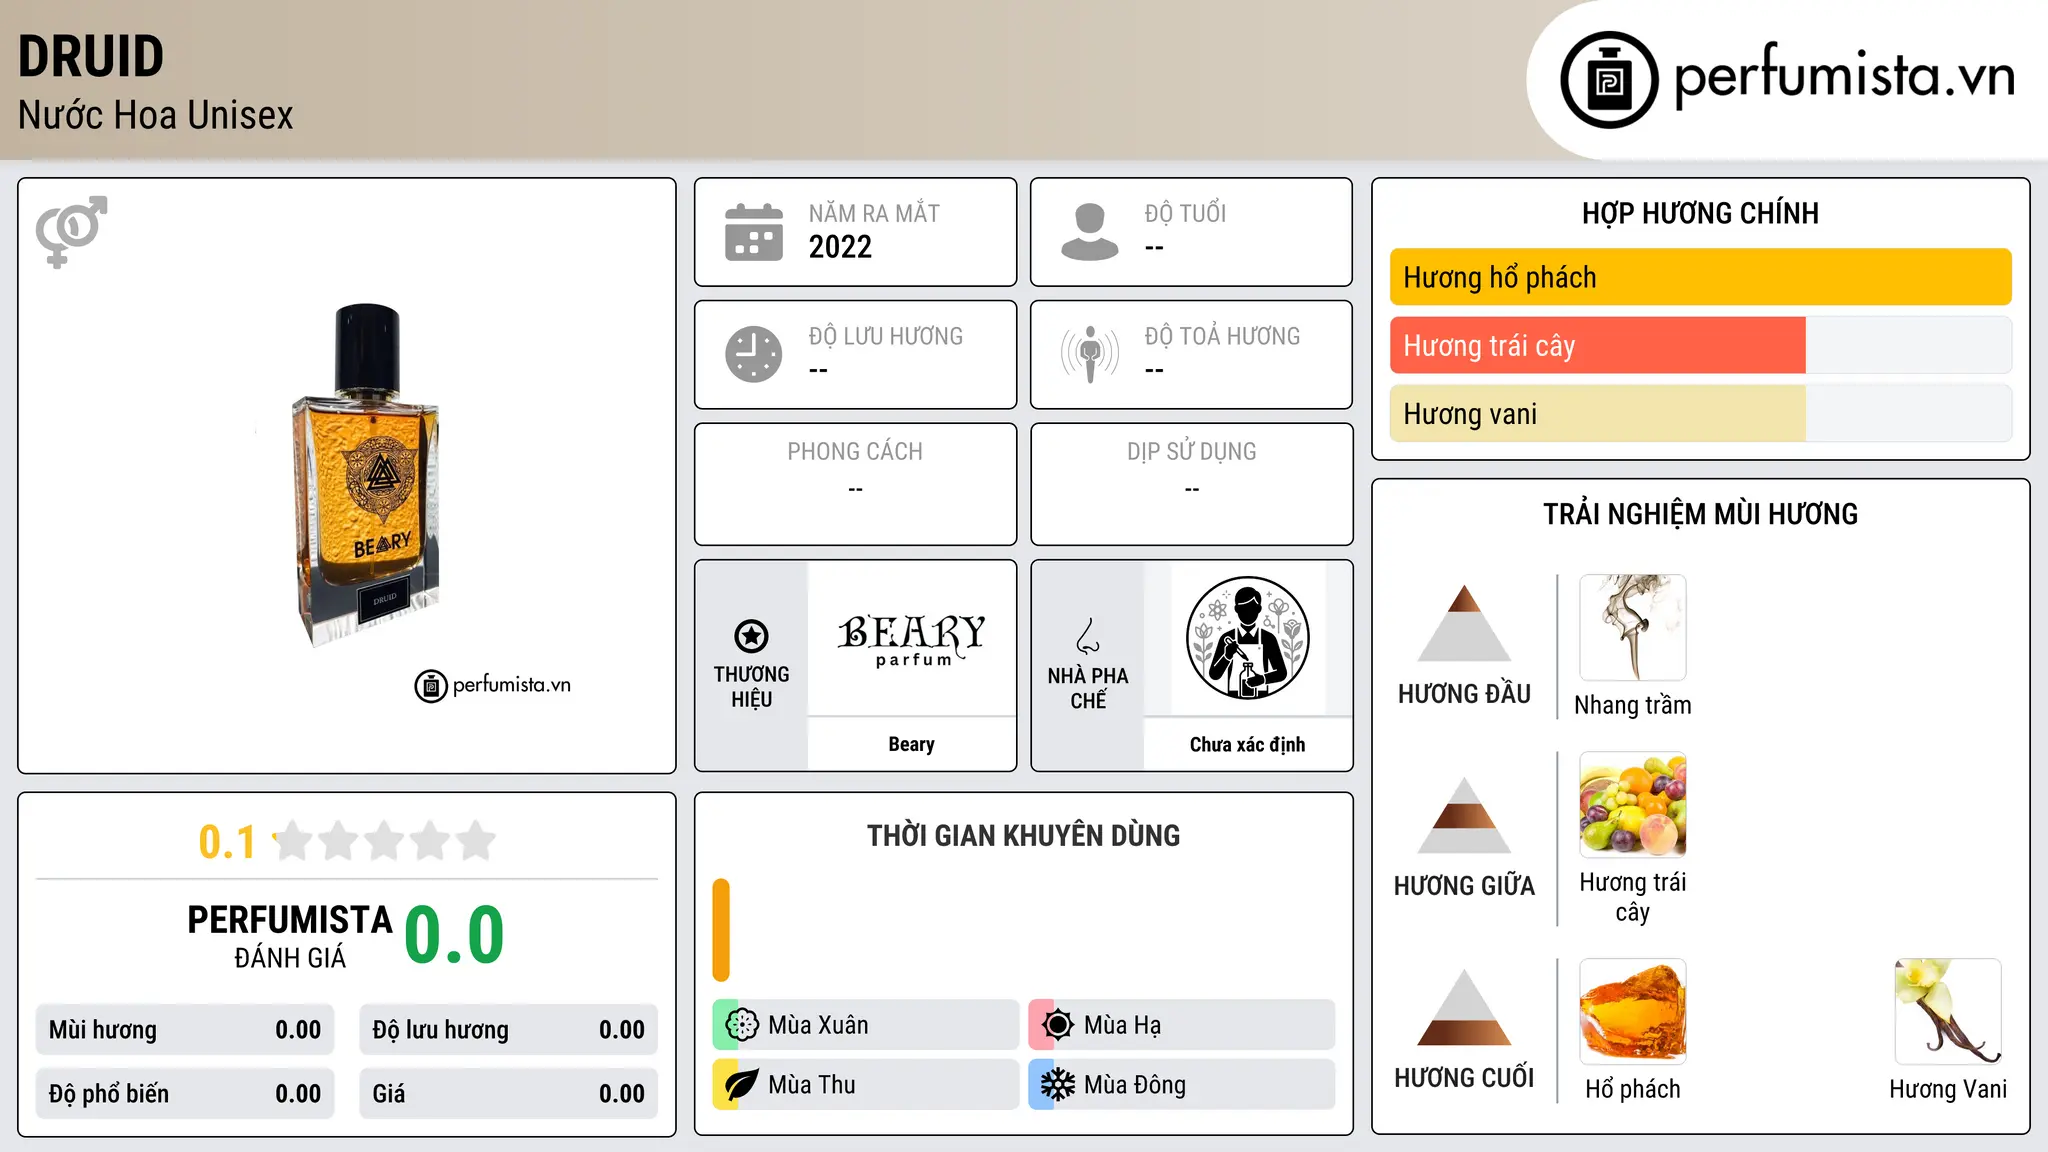Screen dimensions: 2048x1152
Task: Click the TRẢI NGHIỆM MÙI HƯƠNG heading
Action: 1700,514
